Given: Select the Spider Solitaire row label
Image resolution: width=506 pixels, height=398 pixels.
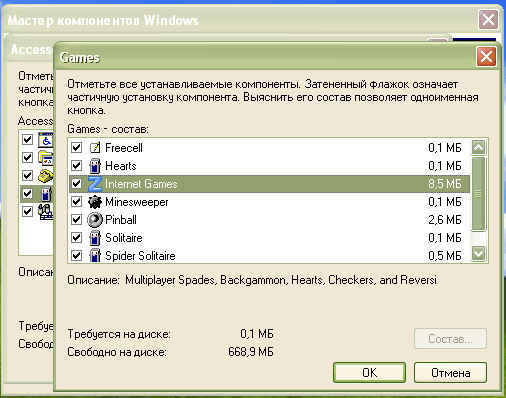Looking at the screenshot, I should pyautogui.click(x=140, y=256).
